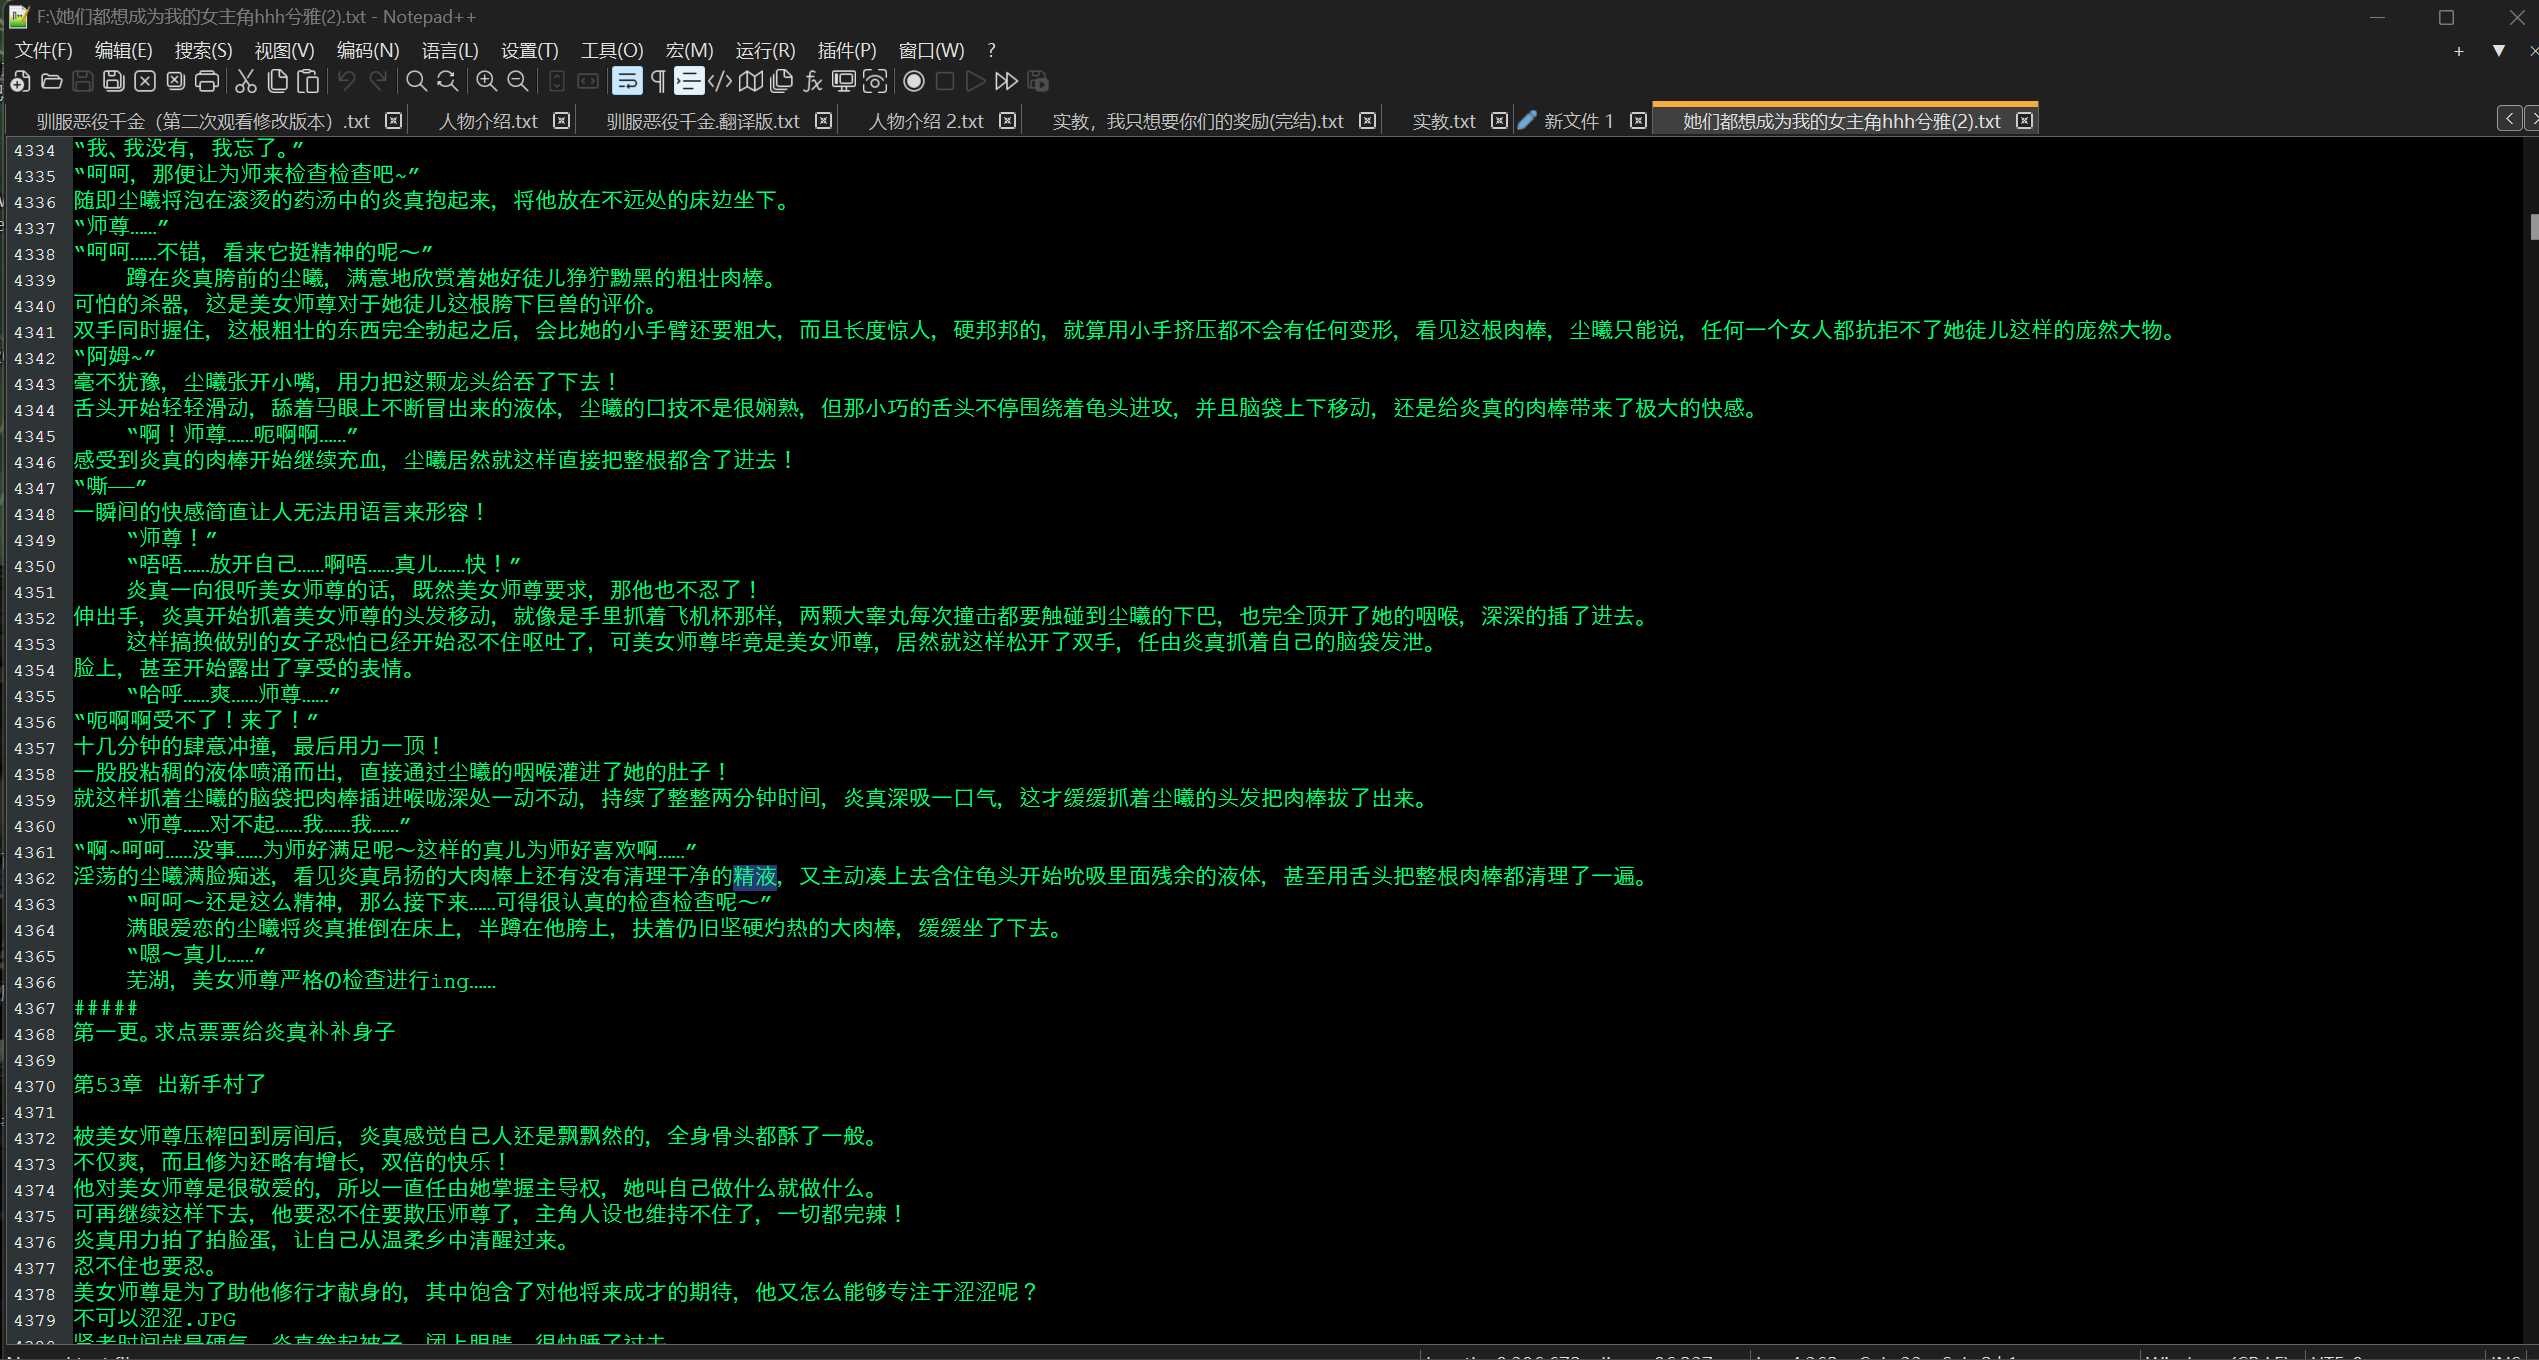Toggle Show All Characters pilcrow button
This screenshot has height=1360, width=2539.
[658, 81]
